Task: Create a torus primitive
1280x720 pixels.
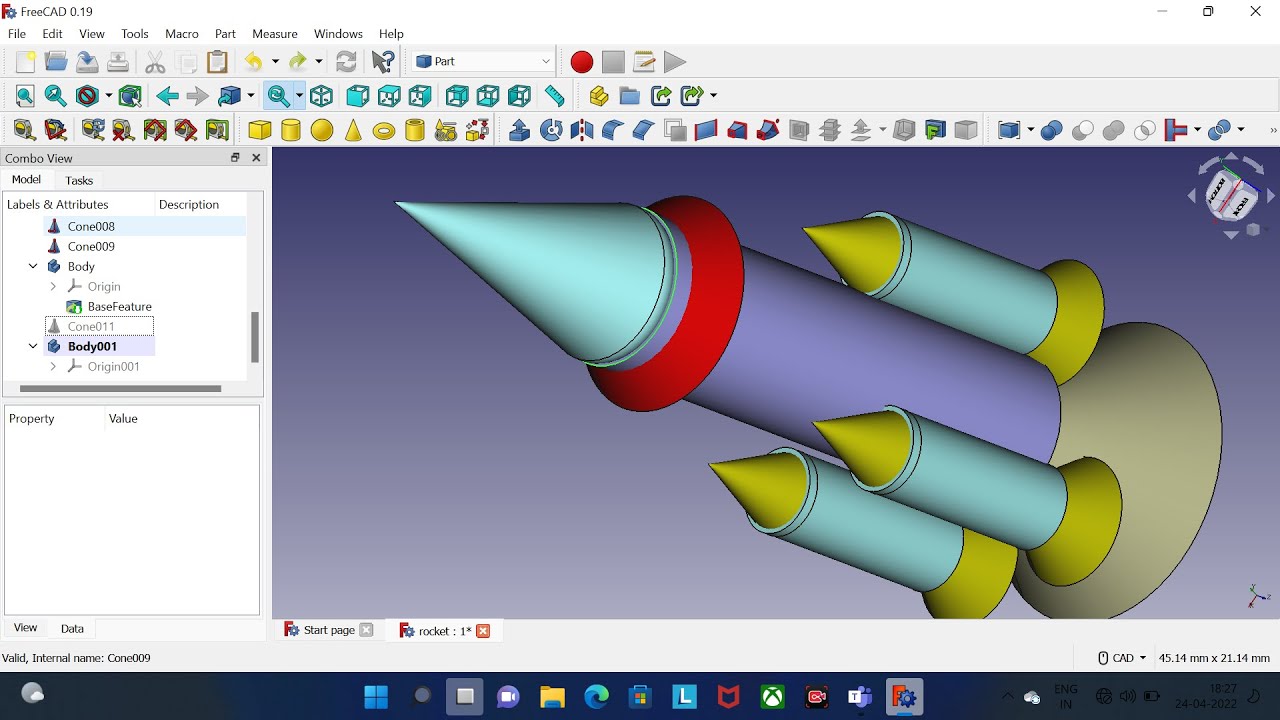Action: (x=384, y=130)
